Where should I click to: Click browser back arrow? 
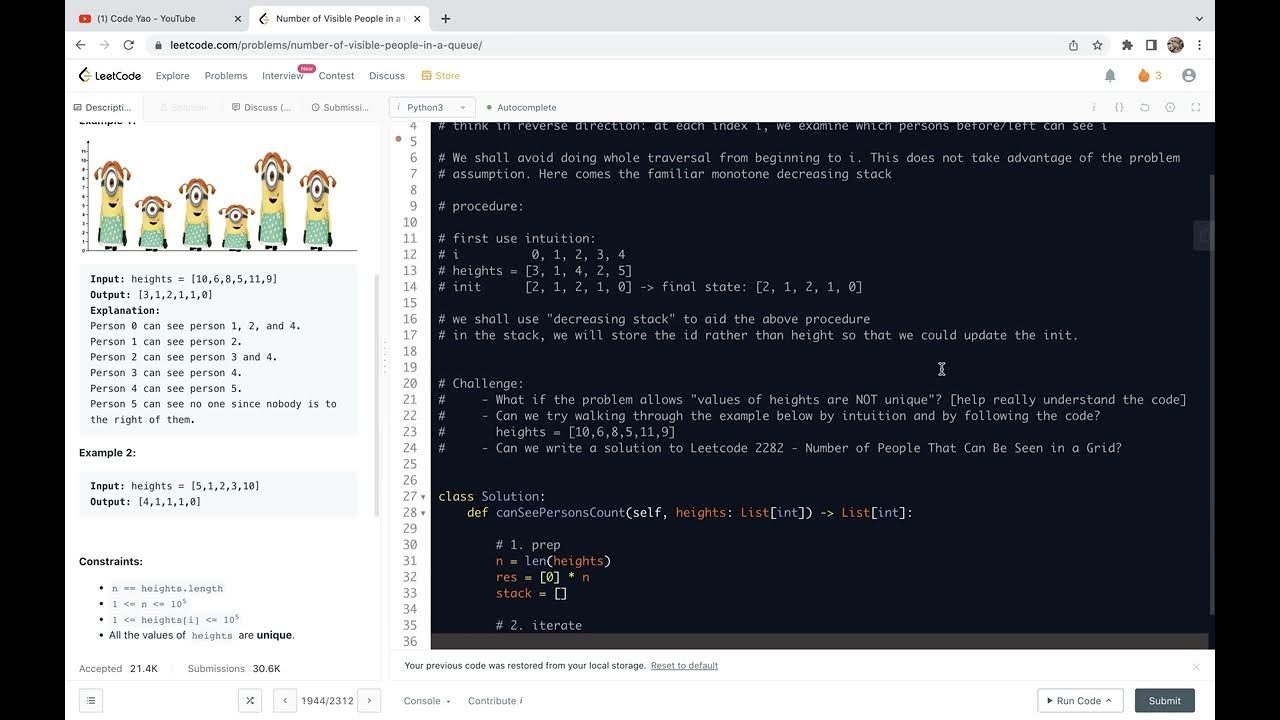(x=81, y=45)
